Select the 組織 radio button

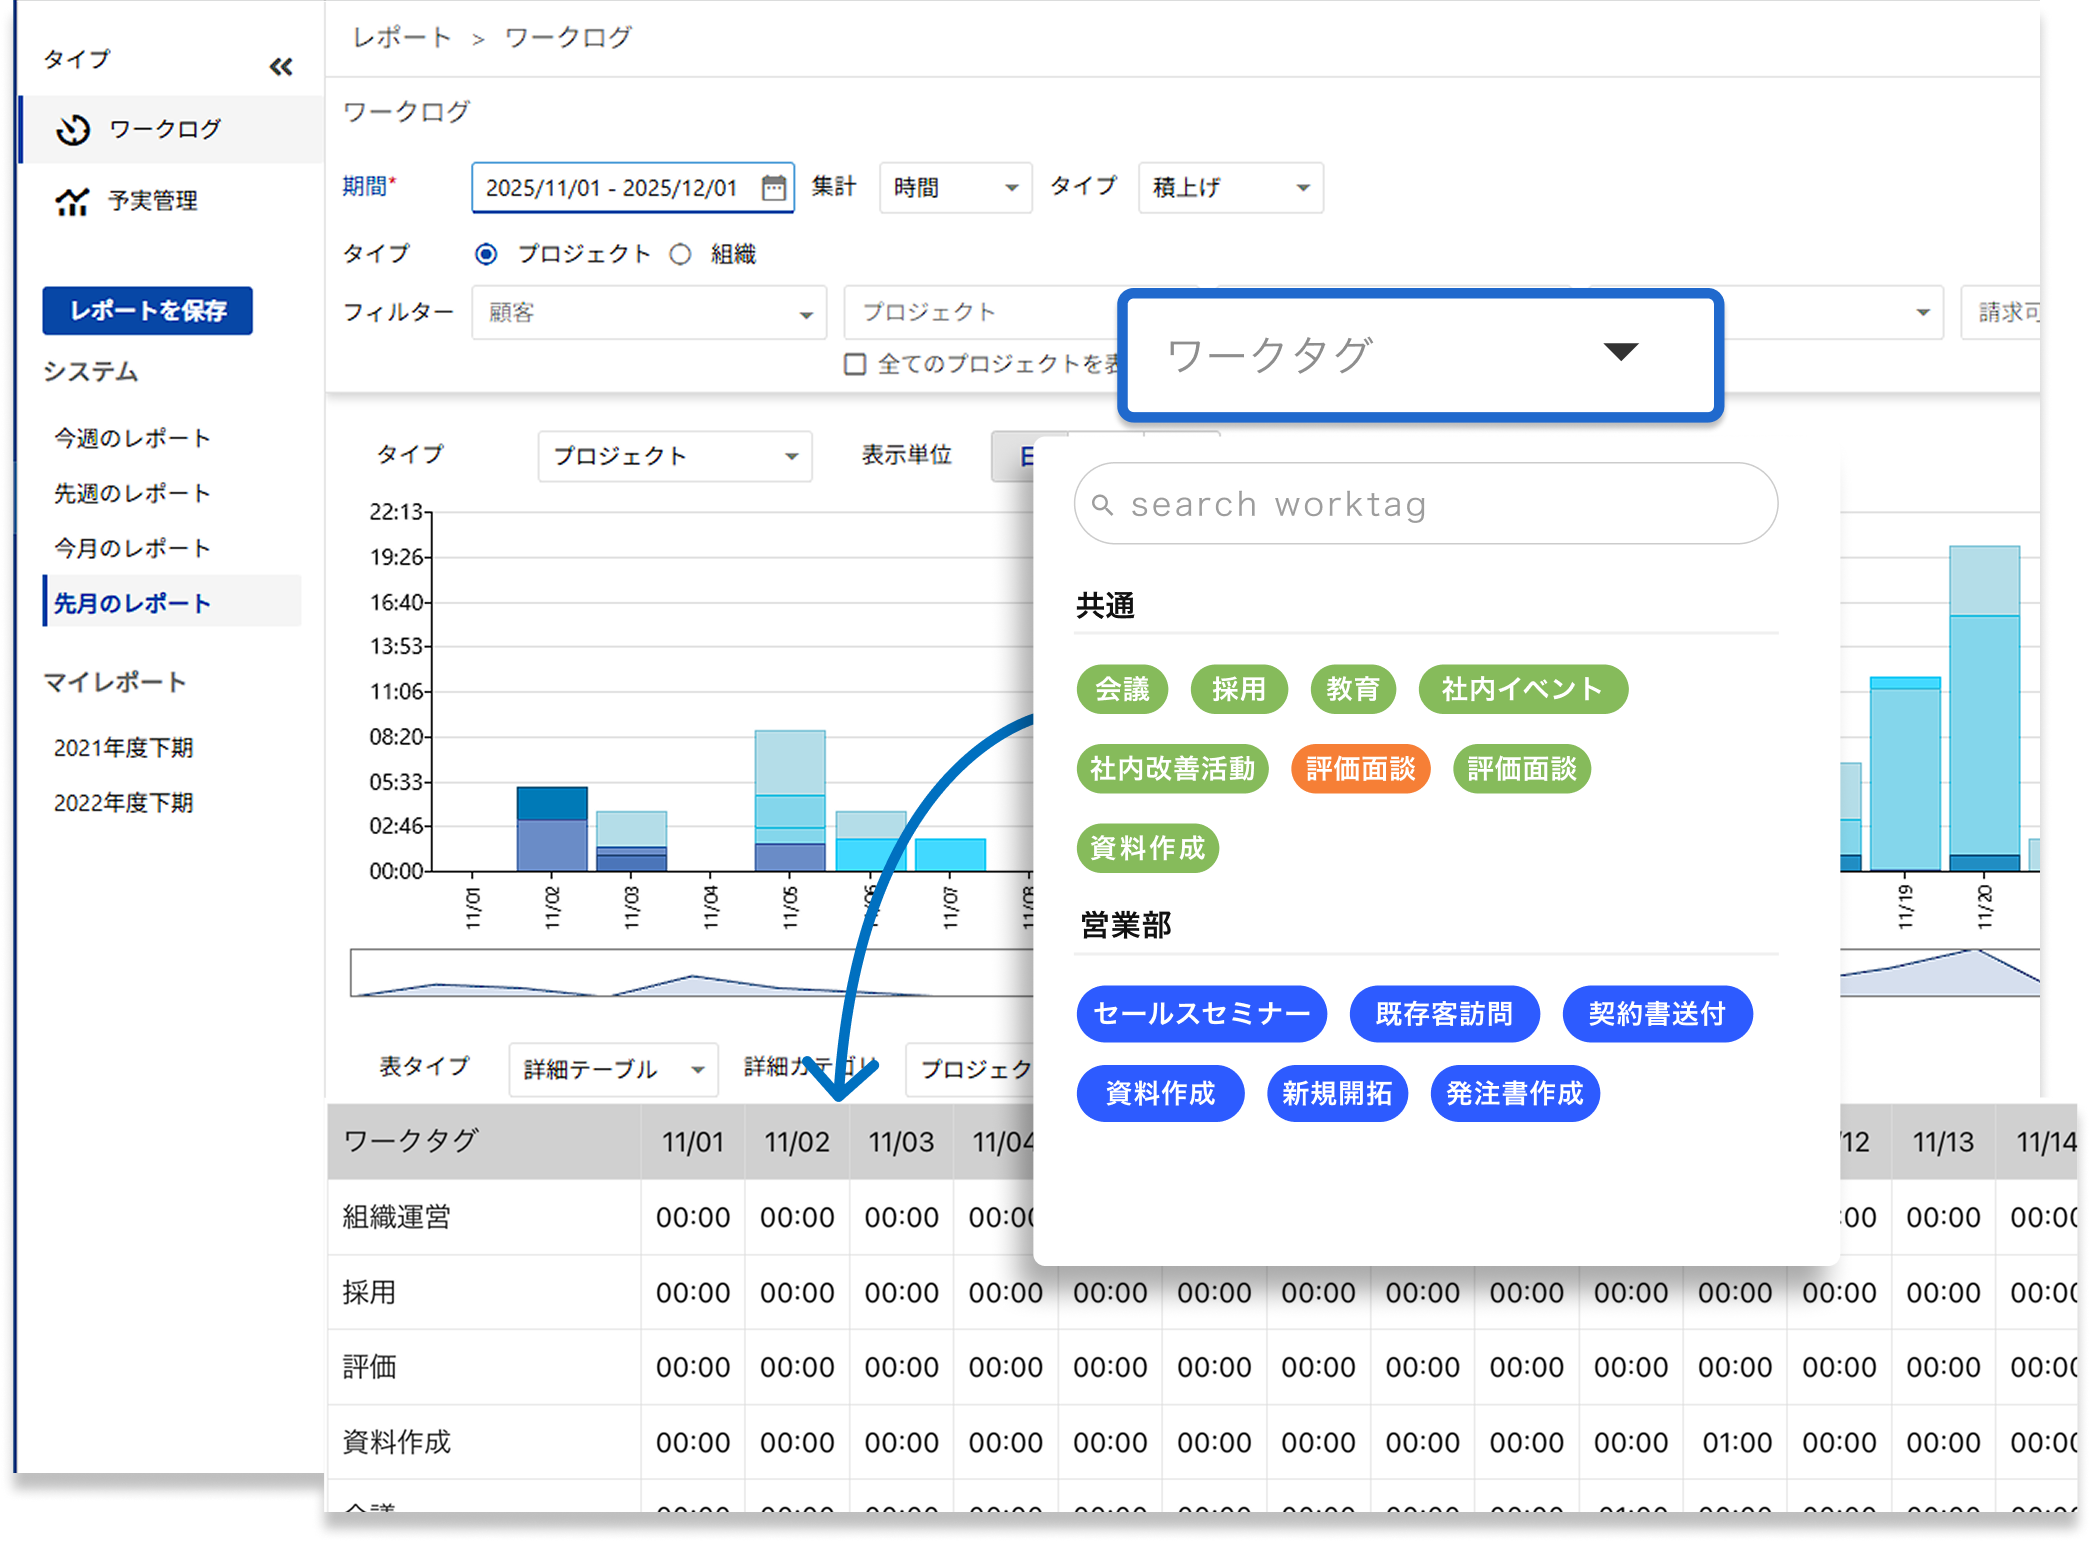[x=681, y=254]
